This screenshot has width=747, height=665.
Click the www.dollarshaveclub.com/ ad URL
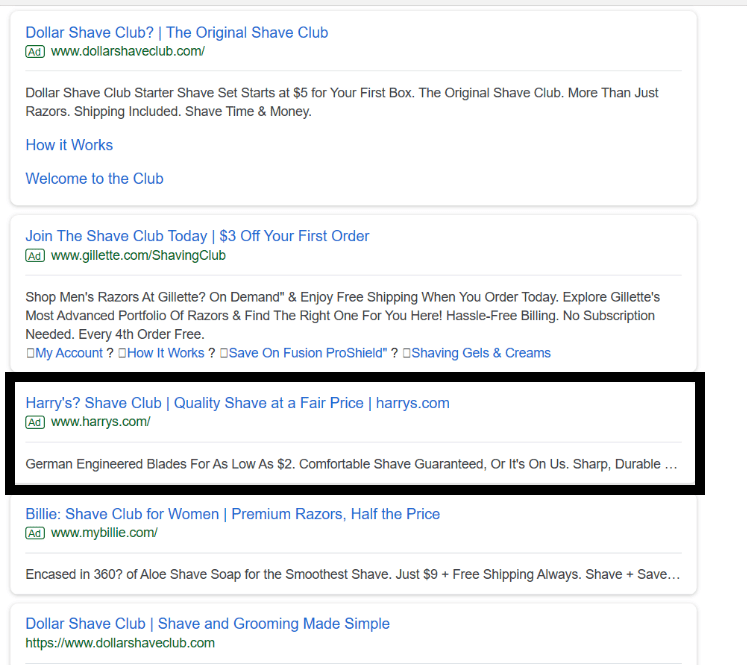click(128, 51)
